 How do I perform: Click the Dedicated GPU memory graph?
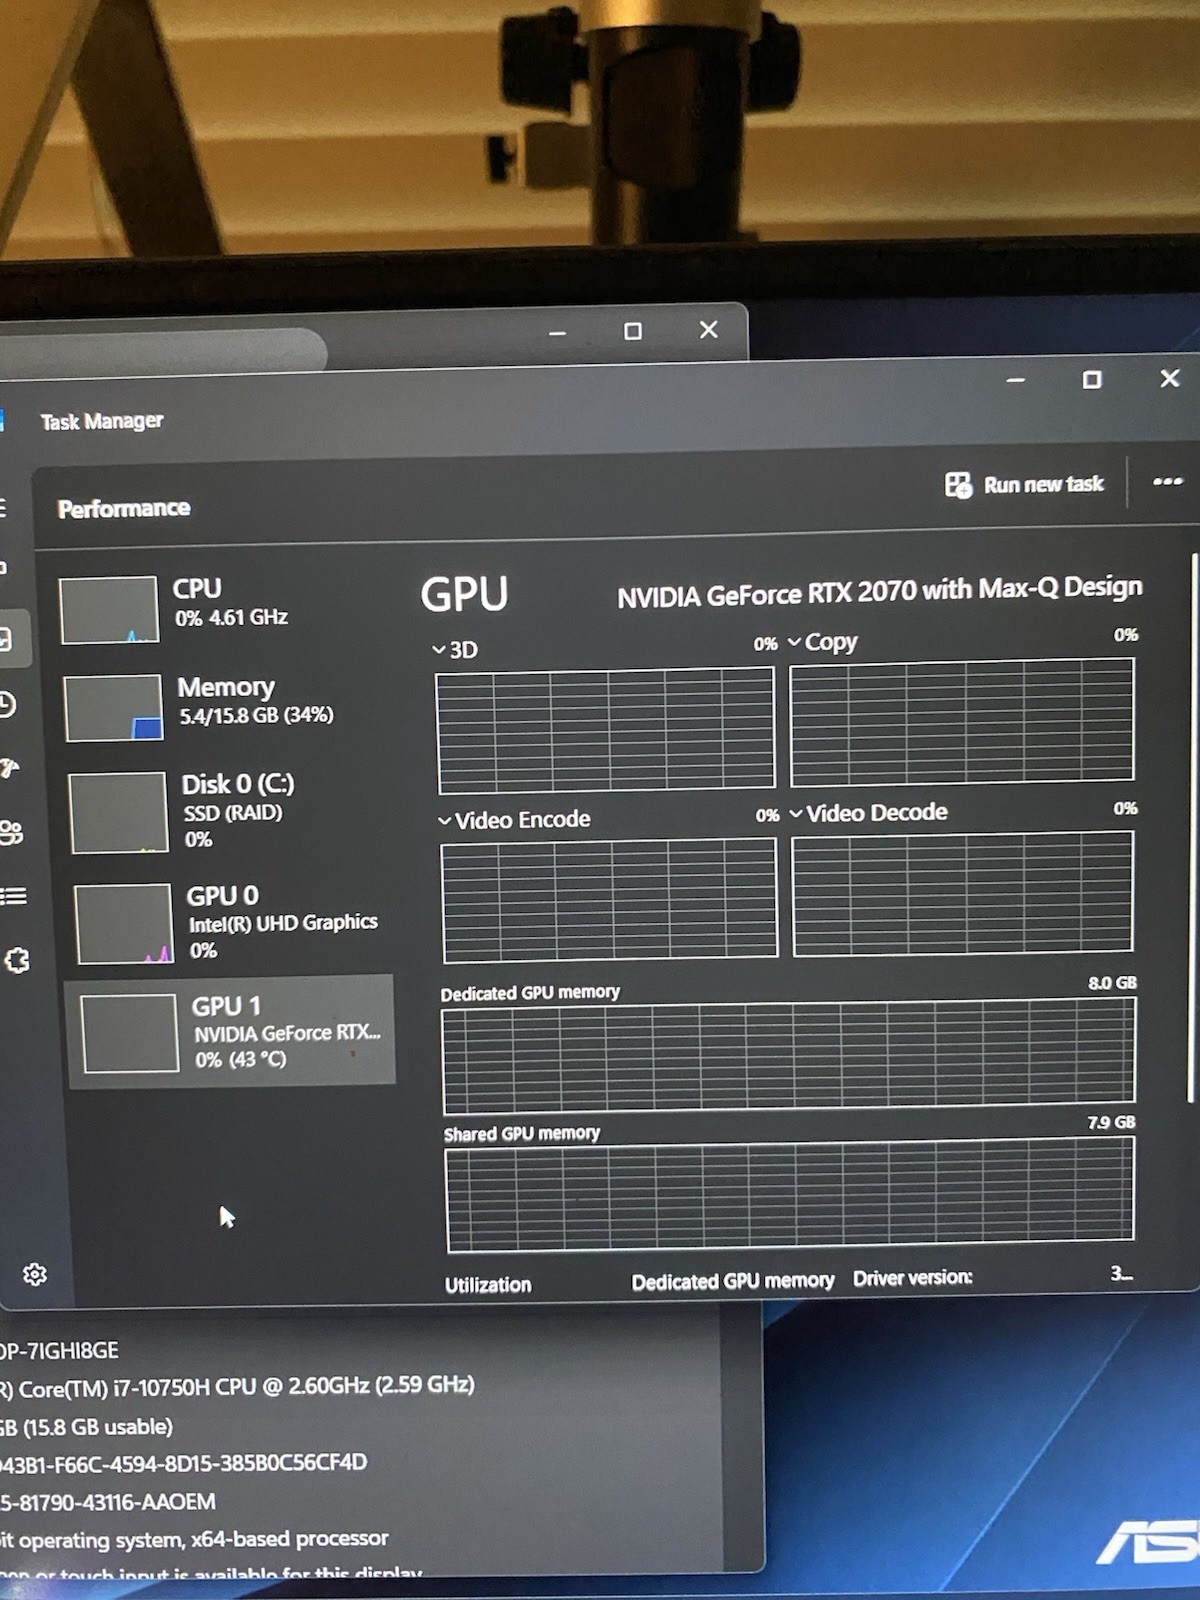pos(789,1055)
